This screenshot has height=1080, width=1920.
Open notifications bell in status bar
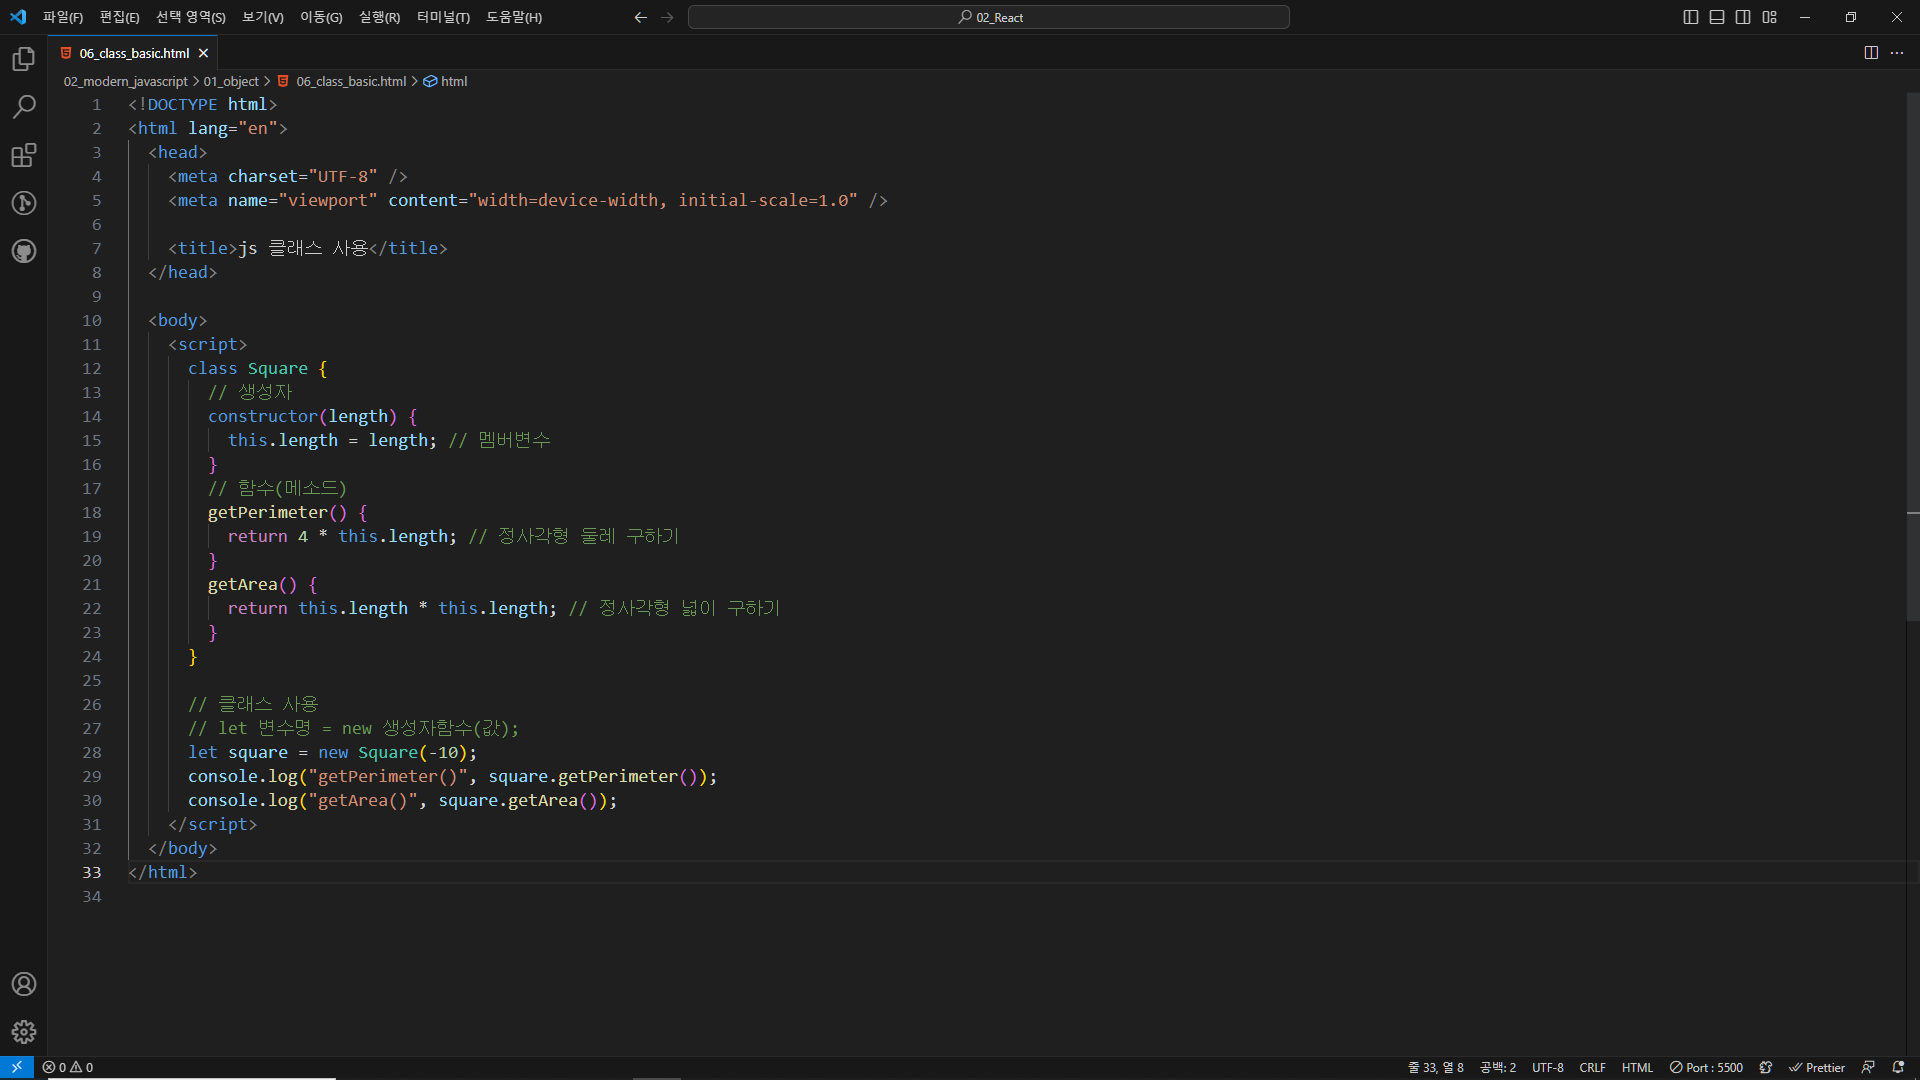click(x=1898, y=1067)
